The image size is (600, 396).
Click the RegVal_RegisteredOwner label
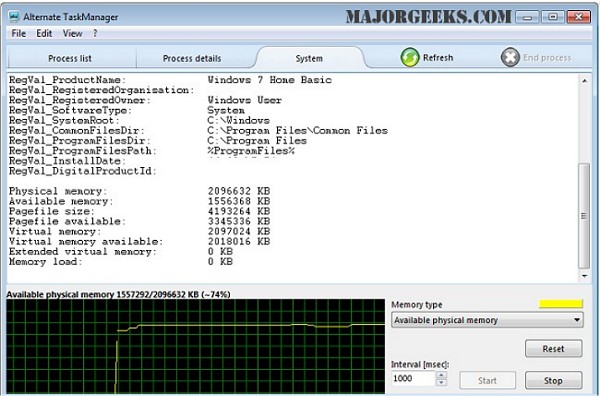coord(80,100)
